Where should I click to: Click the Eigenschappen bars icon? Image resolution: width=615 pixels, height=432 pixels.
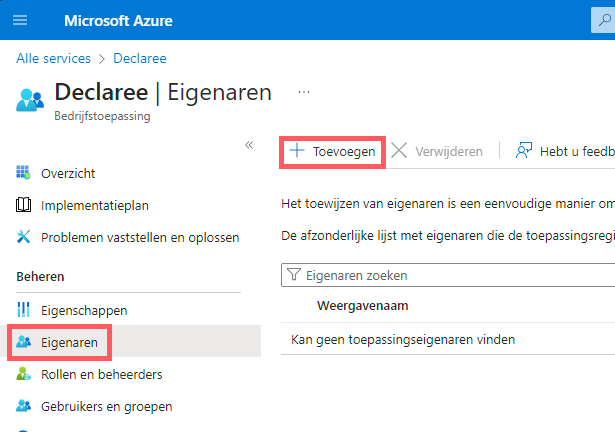pos(25,310)
